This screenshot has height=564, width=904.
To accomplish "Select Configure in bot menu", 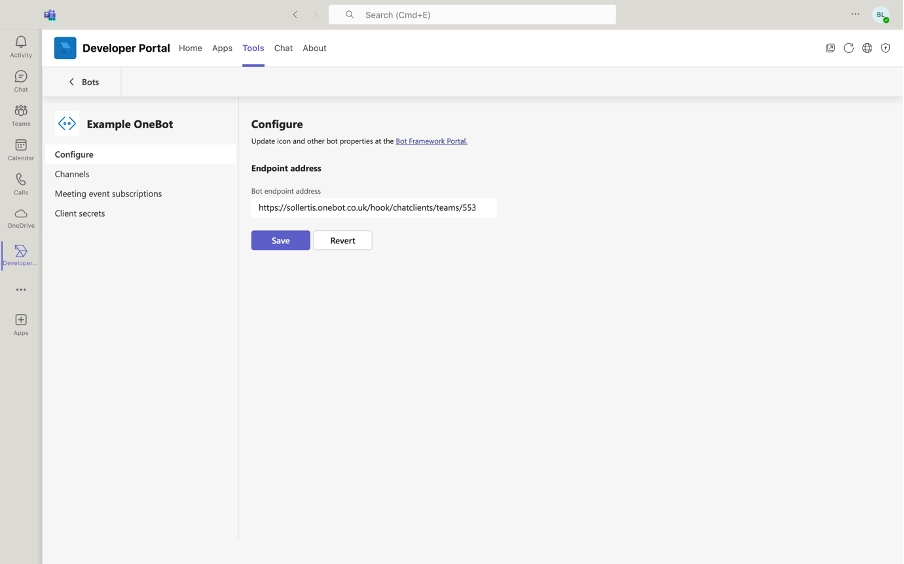I will click(x=141, y=155).
